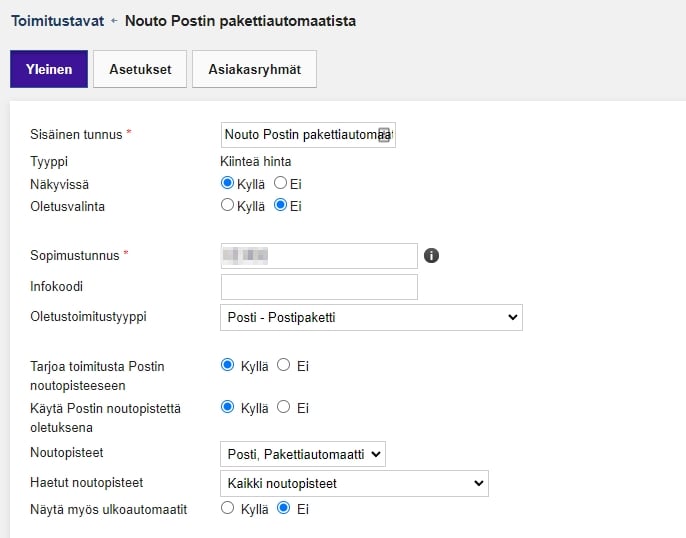
Task: Select Kyllä for Käytä Postin noutopistettä oletuksena
Action: (227, 407)
